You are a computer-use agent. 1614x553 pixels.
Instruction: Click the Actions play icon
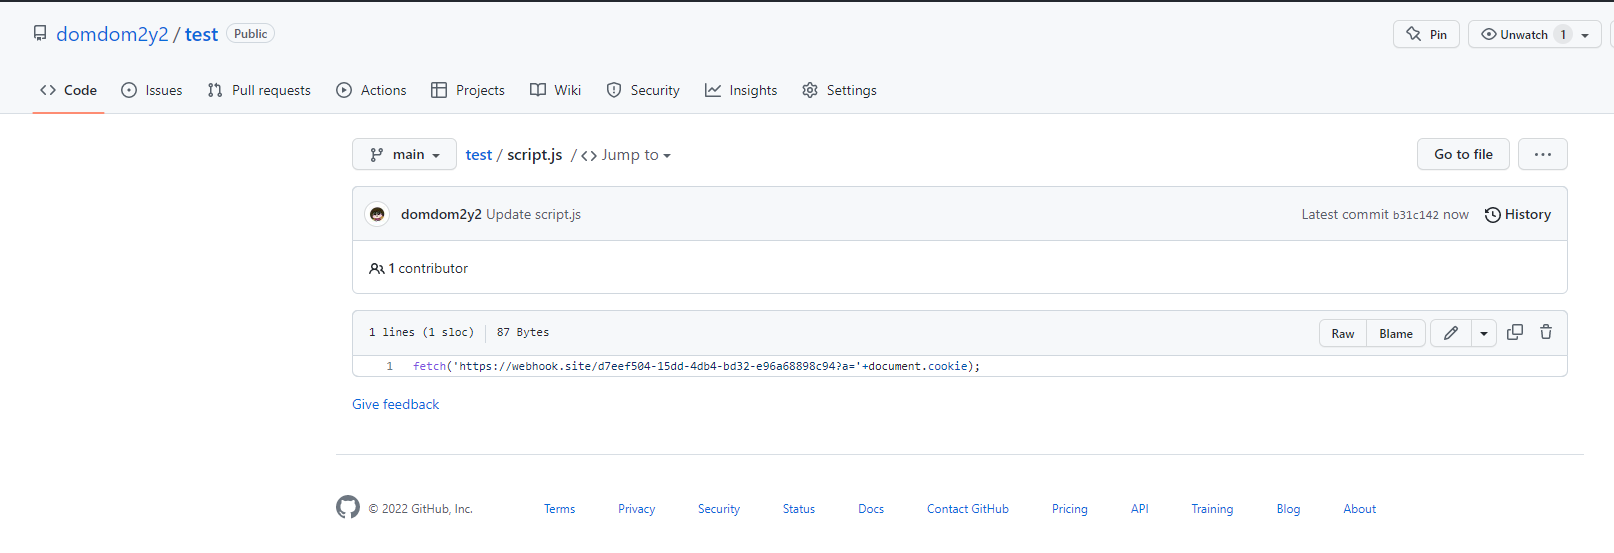(x=344, y=90)
